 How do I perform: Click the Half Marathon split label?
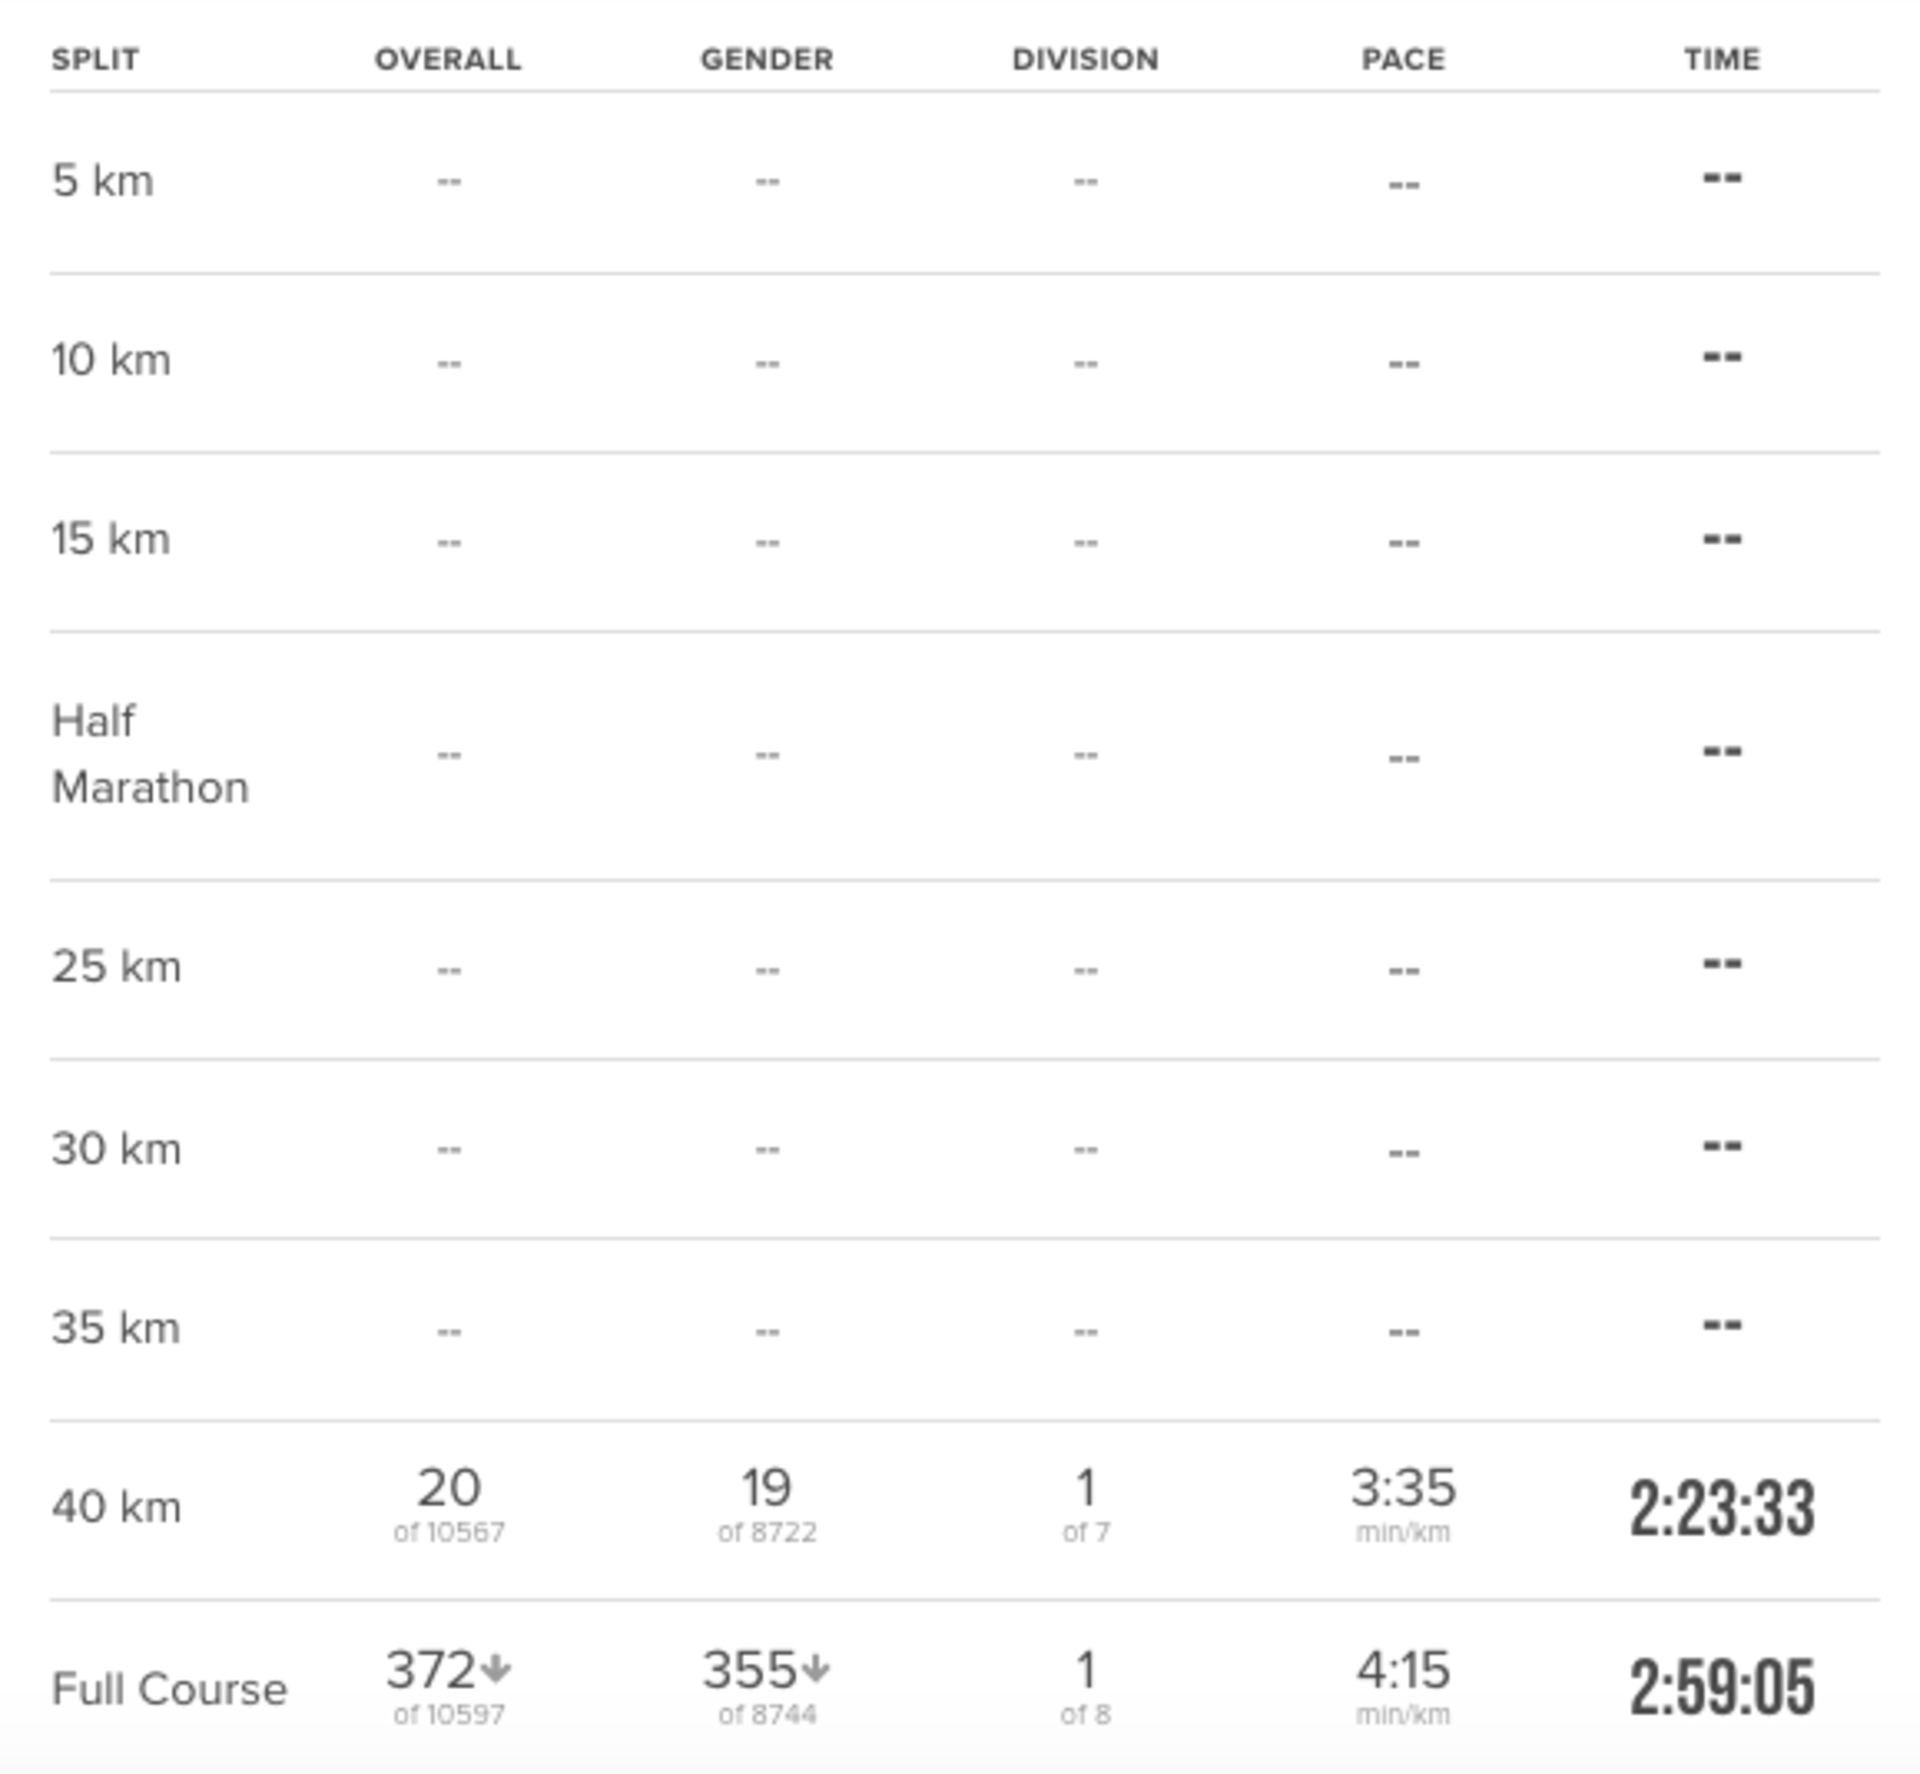click(x=150, y=754)
